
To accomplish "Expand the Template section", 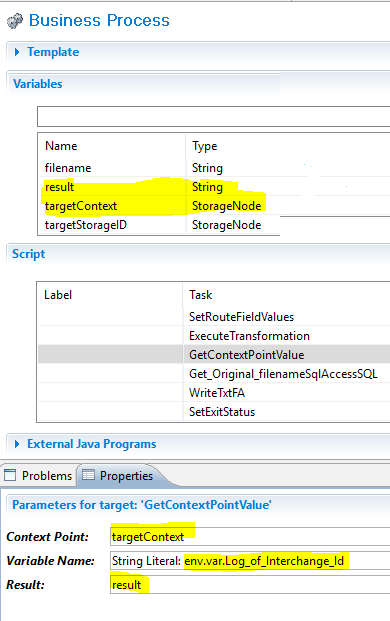I will (x=17, y=52).
